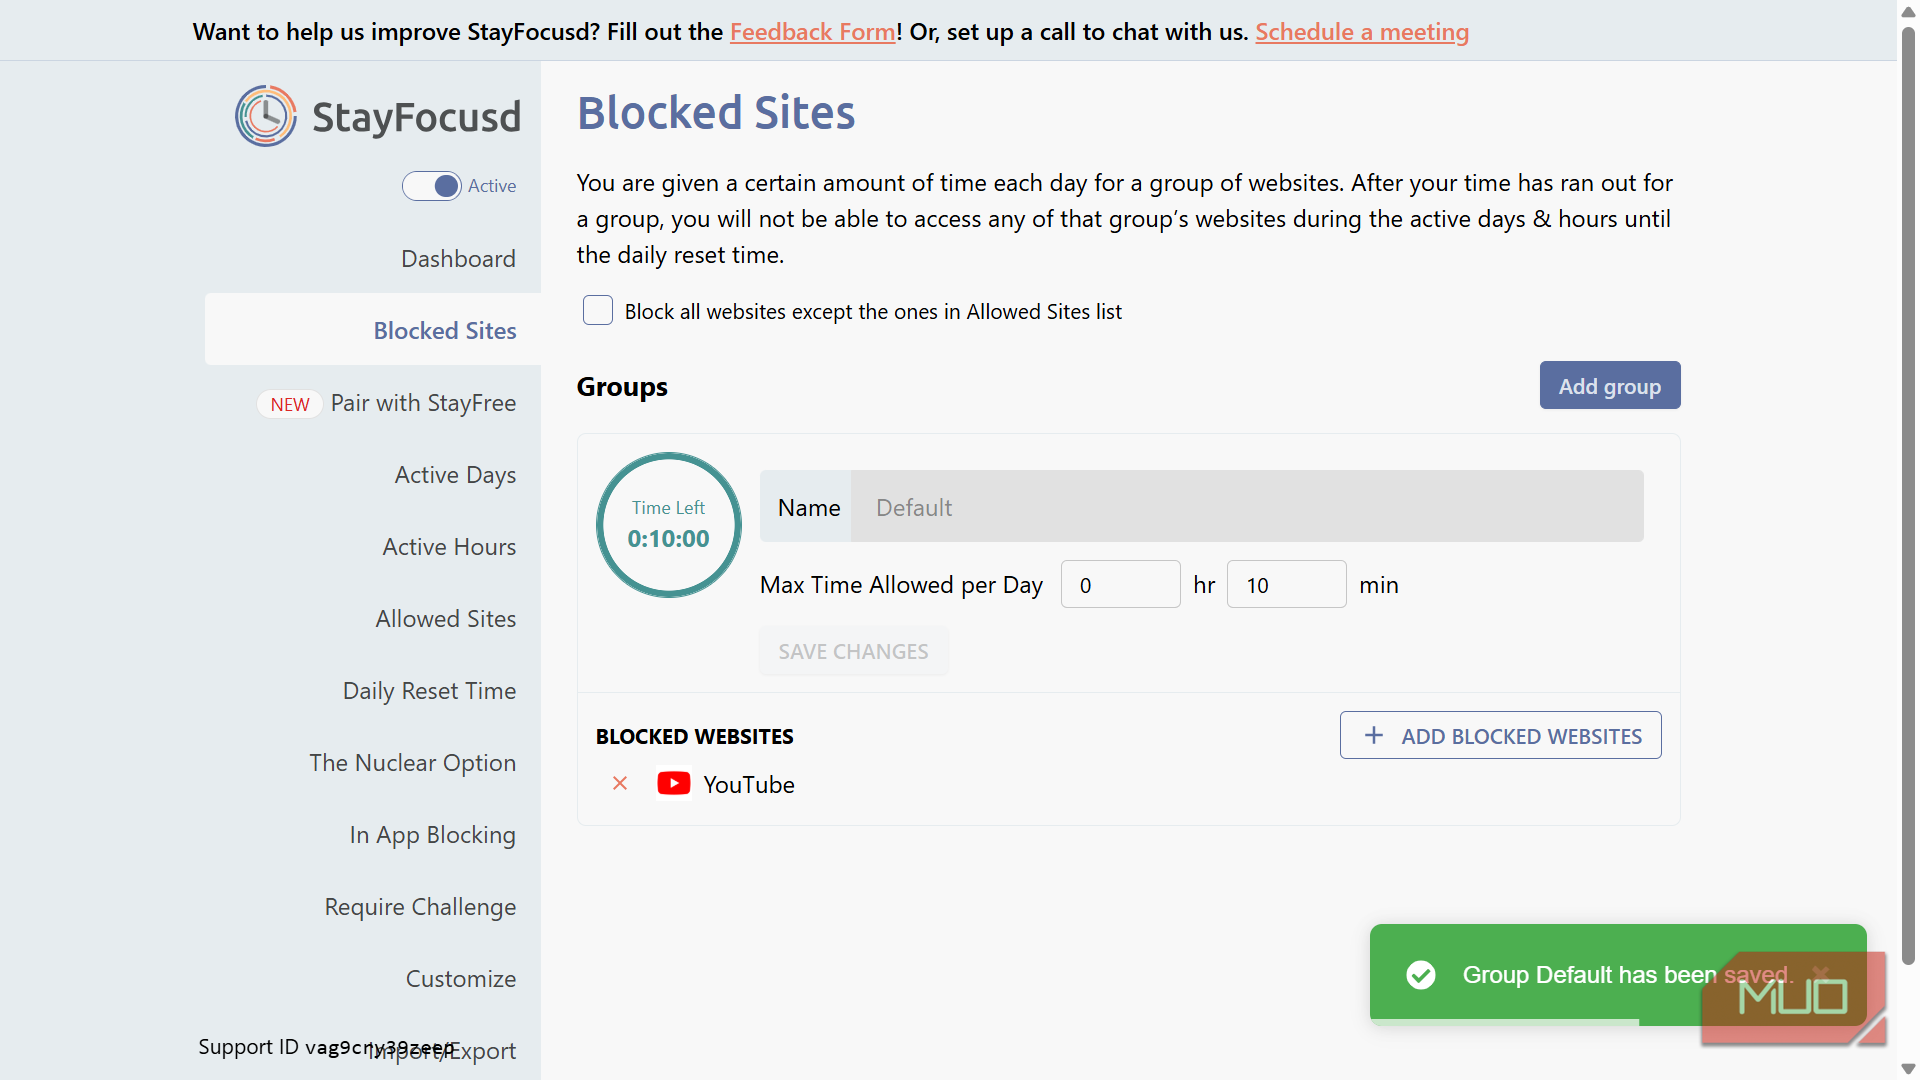Open the Active Days section
The width and height of the screenshot is (1920, 1080).
pos(455,475)
